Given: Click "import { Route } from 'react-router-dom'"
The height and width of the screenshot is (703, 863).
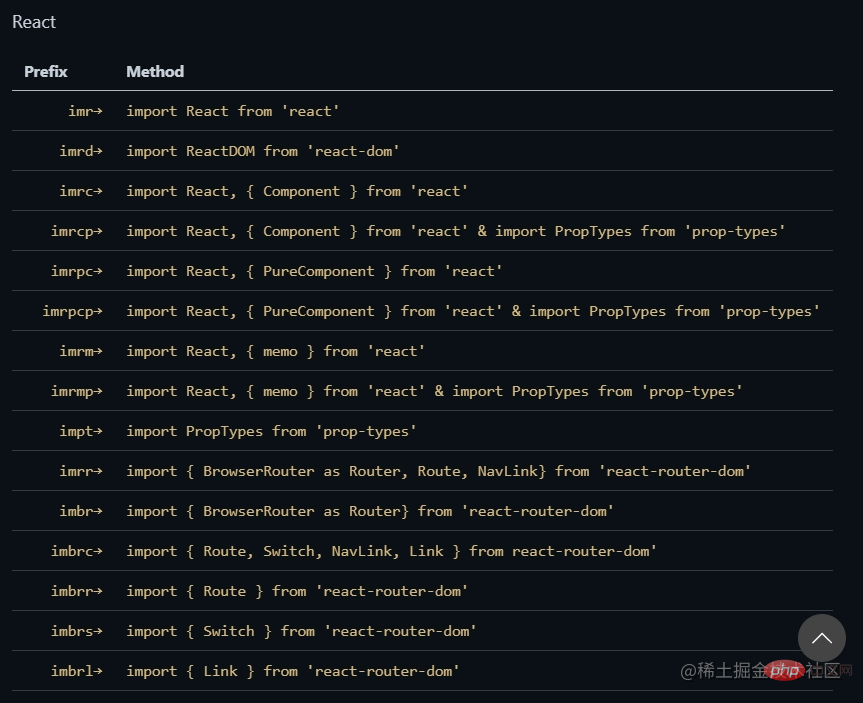Looking at the screenshot, I should pyautogui.click(x=297, y=591).
